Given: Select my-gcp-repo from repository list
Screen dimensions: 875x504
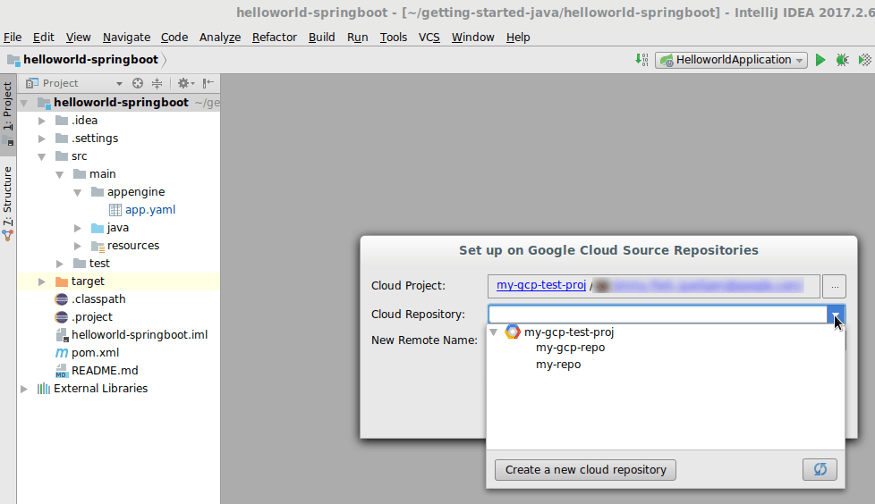Looking at the screenshot, I should [570, 347].
